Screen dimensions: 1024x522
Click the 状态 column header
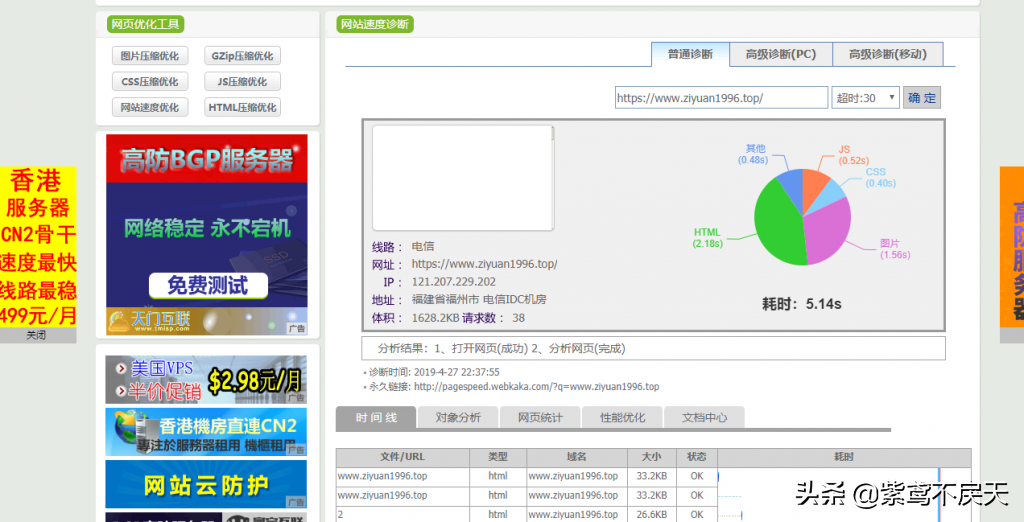[697, 457]
